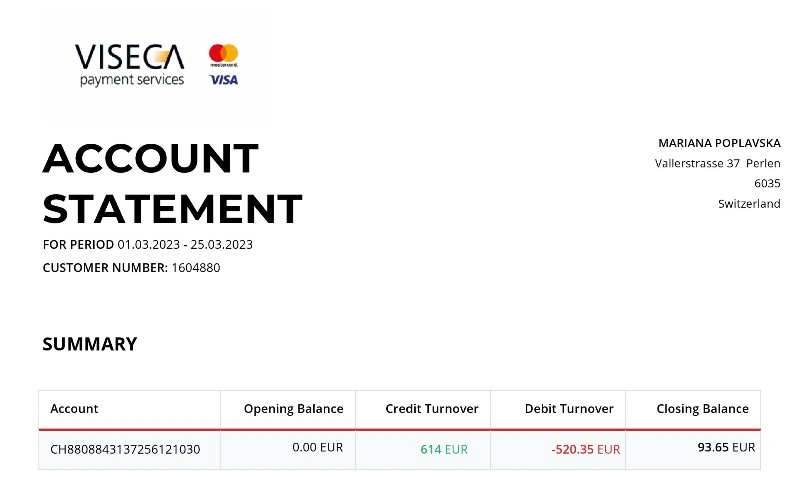Click the Switzerland country line
The image size is (800, 477).
pos(749,204)
